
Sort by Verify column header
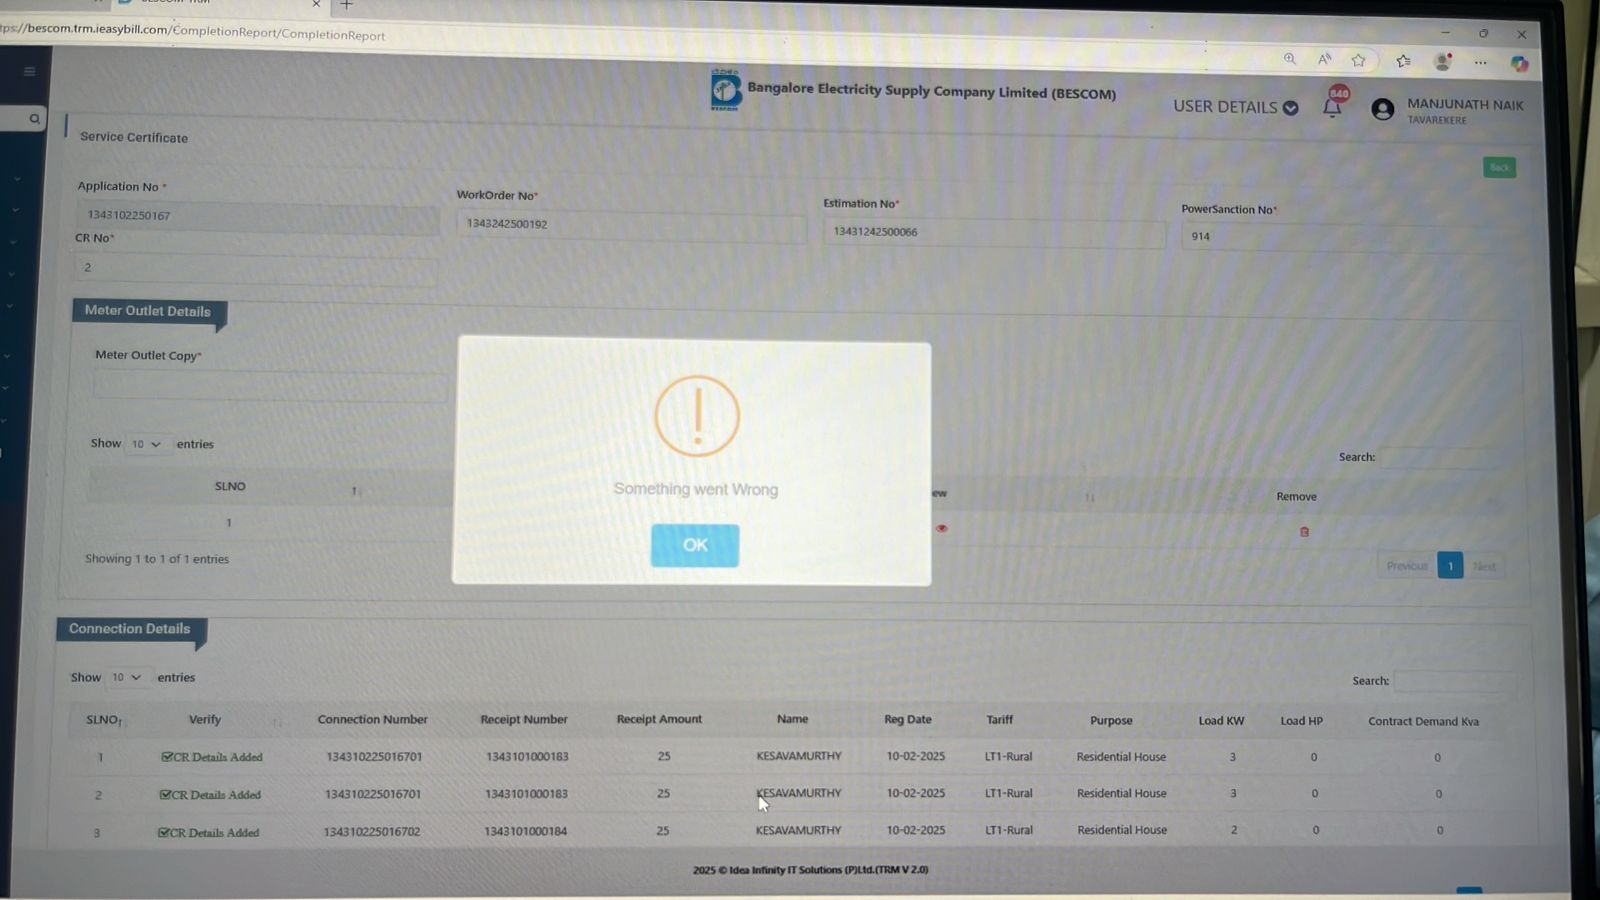tap(205, 719)
